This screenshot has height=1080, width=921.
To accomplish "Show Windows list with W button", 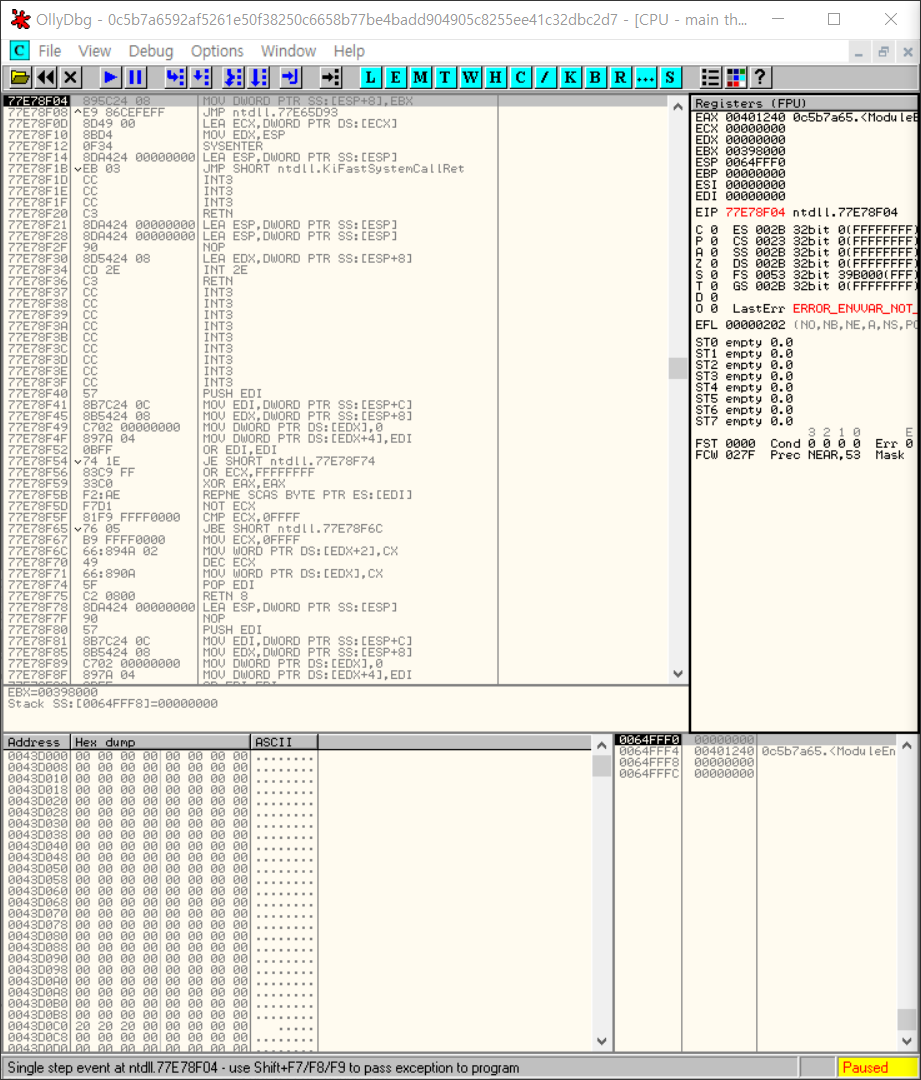I will 470,77.
